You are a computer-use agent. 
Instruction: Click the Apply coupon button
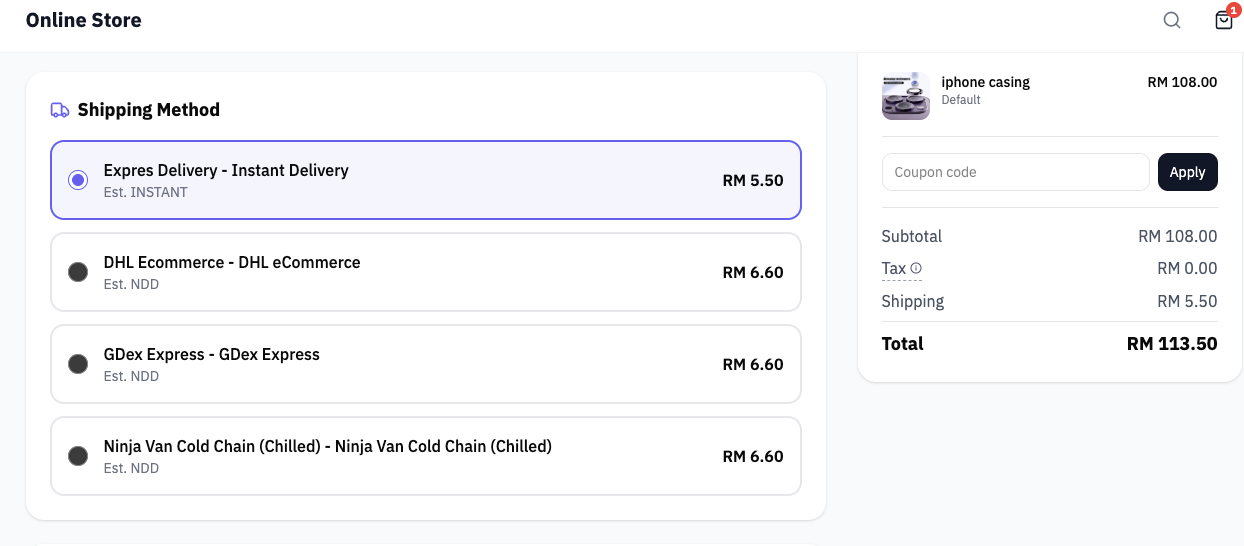click(1187, 172)
